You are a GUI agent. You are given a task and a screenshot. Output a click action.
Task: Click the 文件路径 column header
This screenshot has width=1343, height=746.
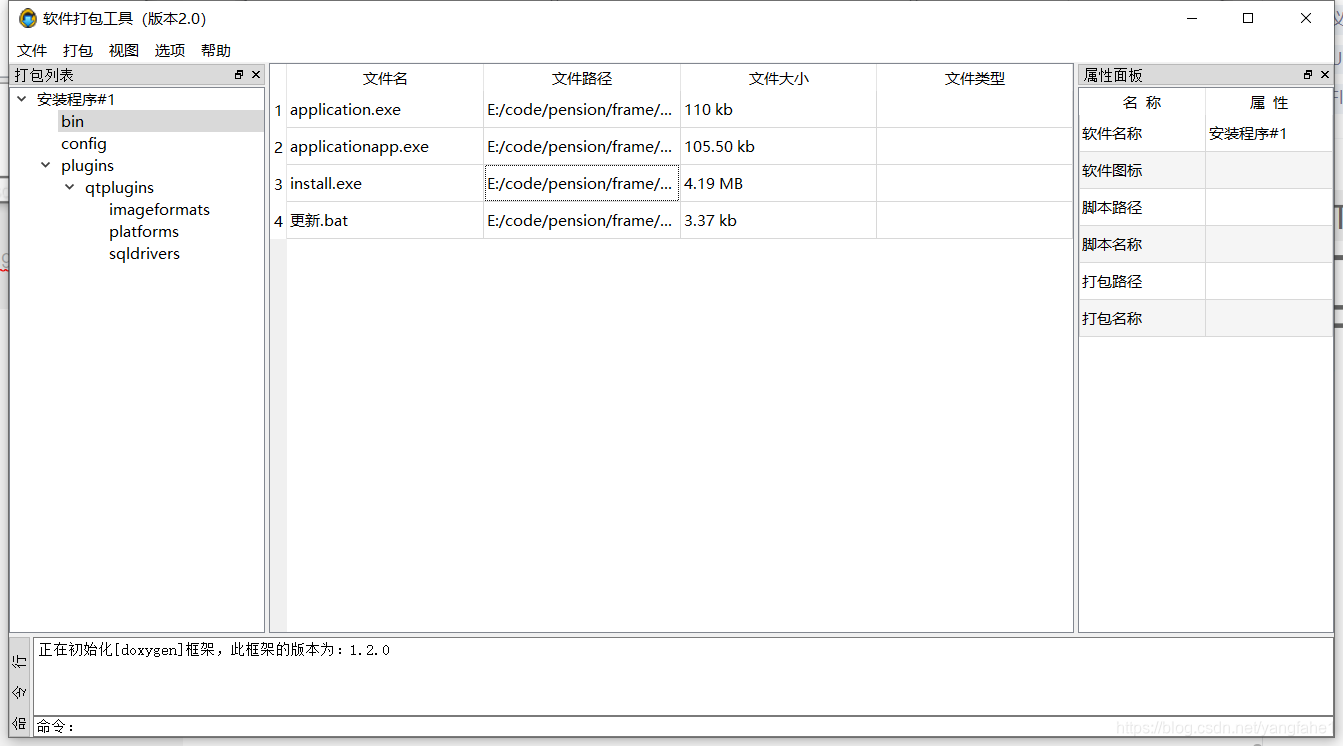coord(582,78)
